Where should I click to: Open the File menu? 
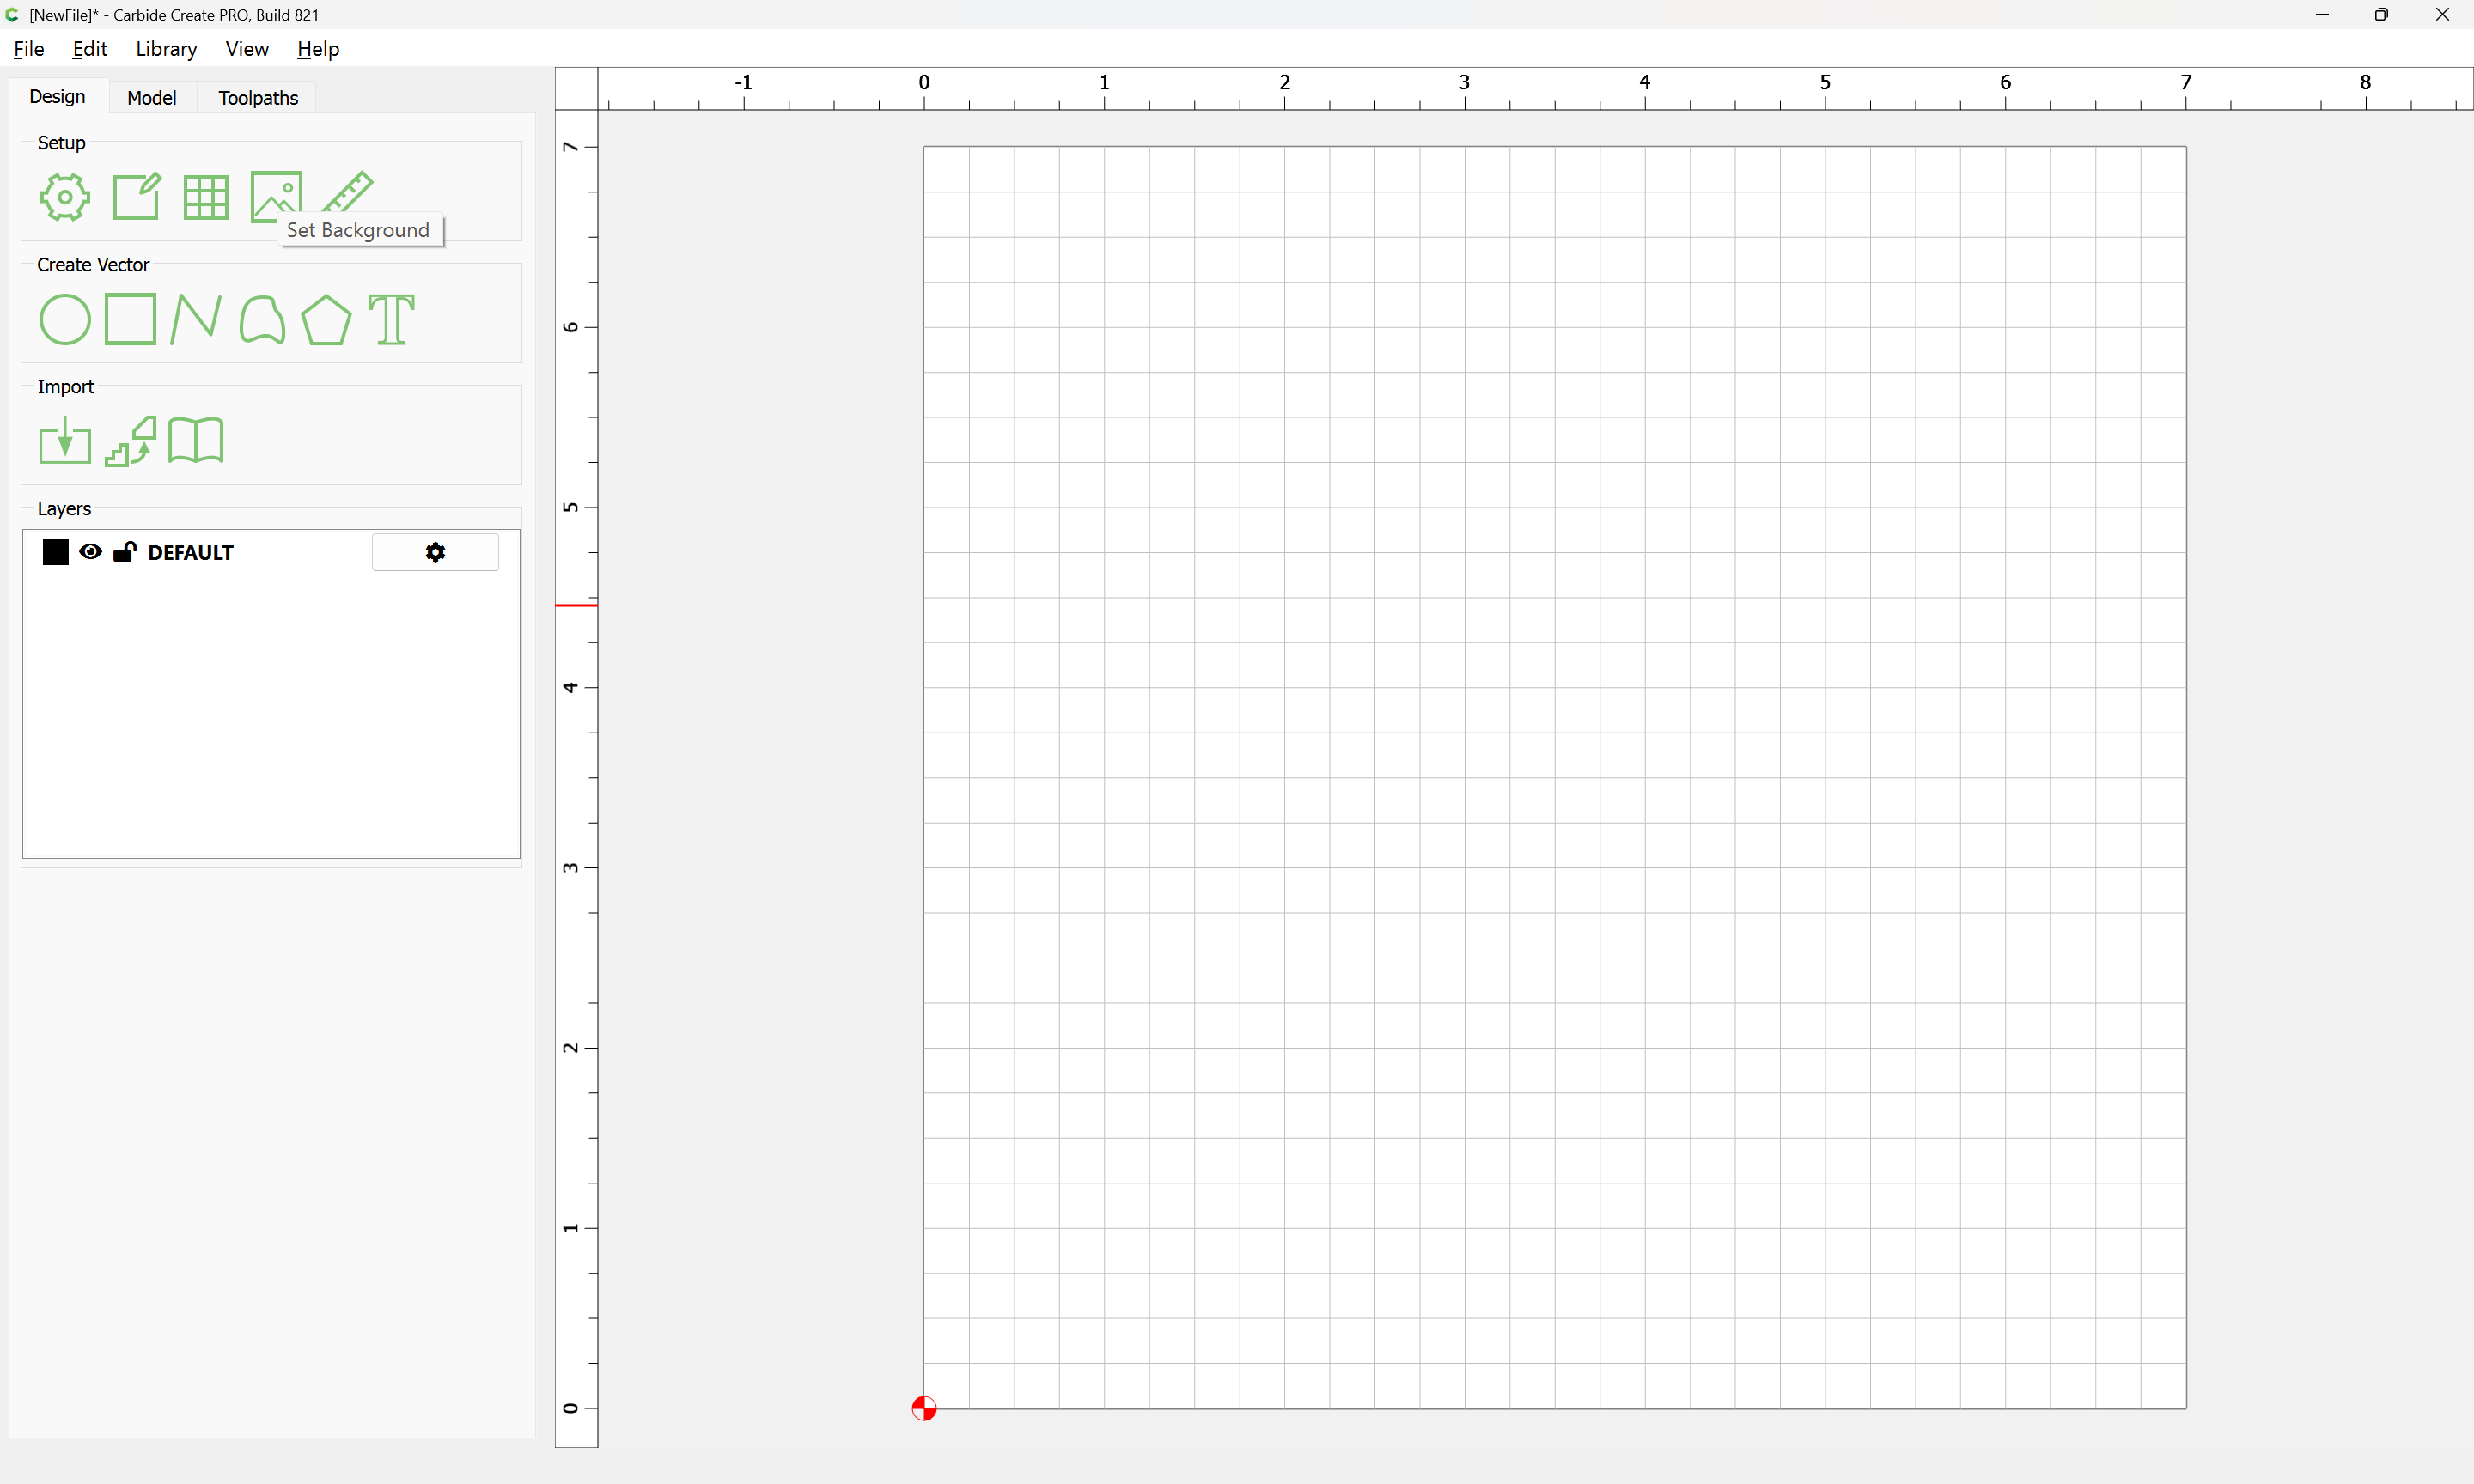coord(29,49)
